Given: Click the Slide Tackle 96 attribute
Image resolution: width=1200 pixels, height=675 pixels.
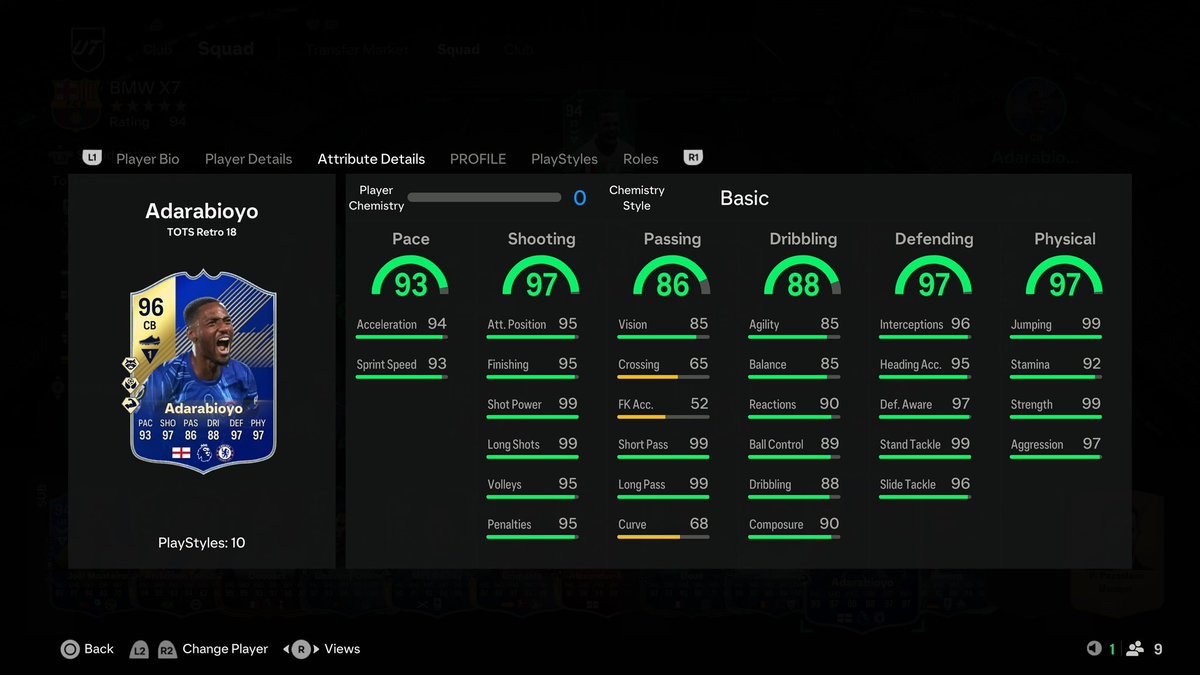Looking at the screenshot, I should pyautogui.click(x=925, y=486).
